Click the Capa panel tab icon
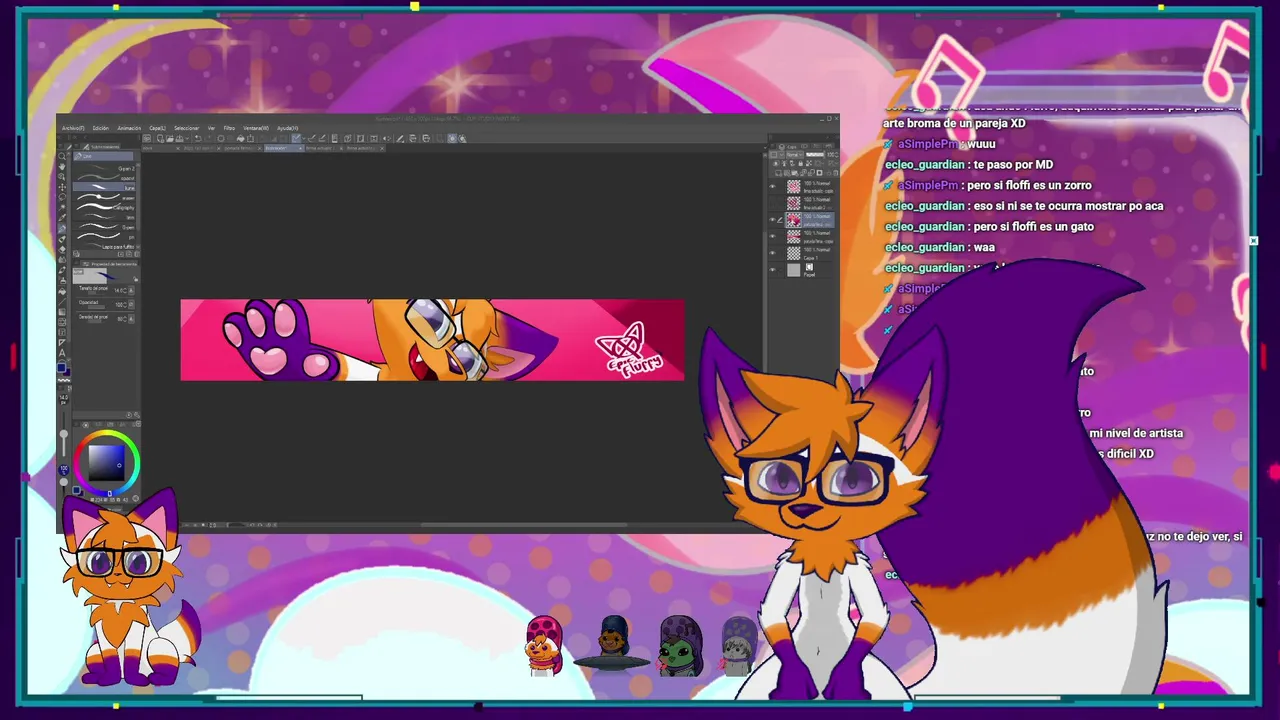This screenshot has height=720, width=1280. pos(782,147)
